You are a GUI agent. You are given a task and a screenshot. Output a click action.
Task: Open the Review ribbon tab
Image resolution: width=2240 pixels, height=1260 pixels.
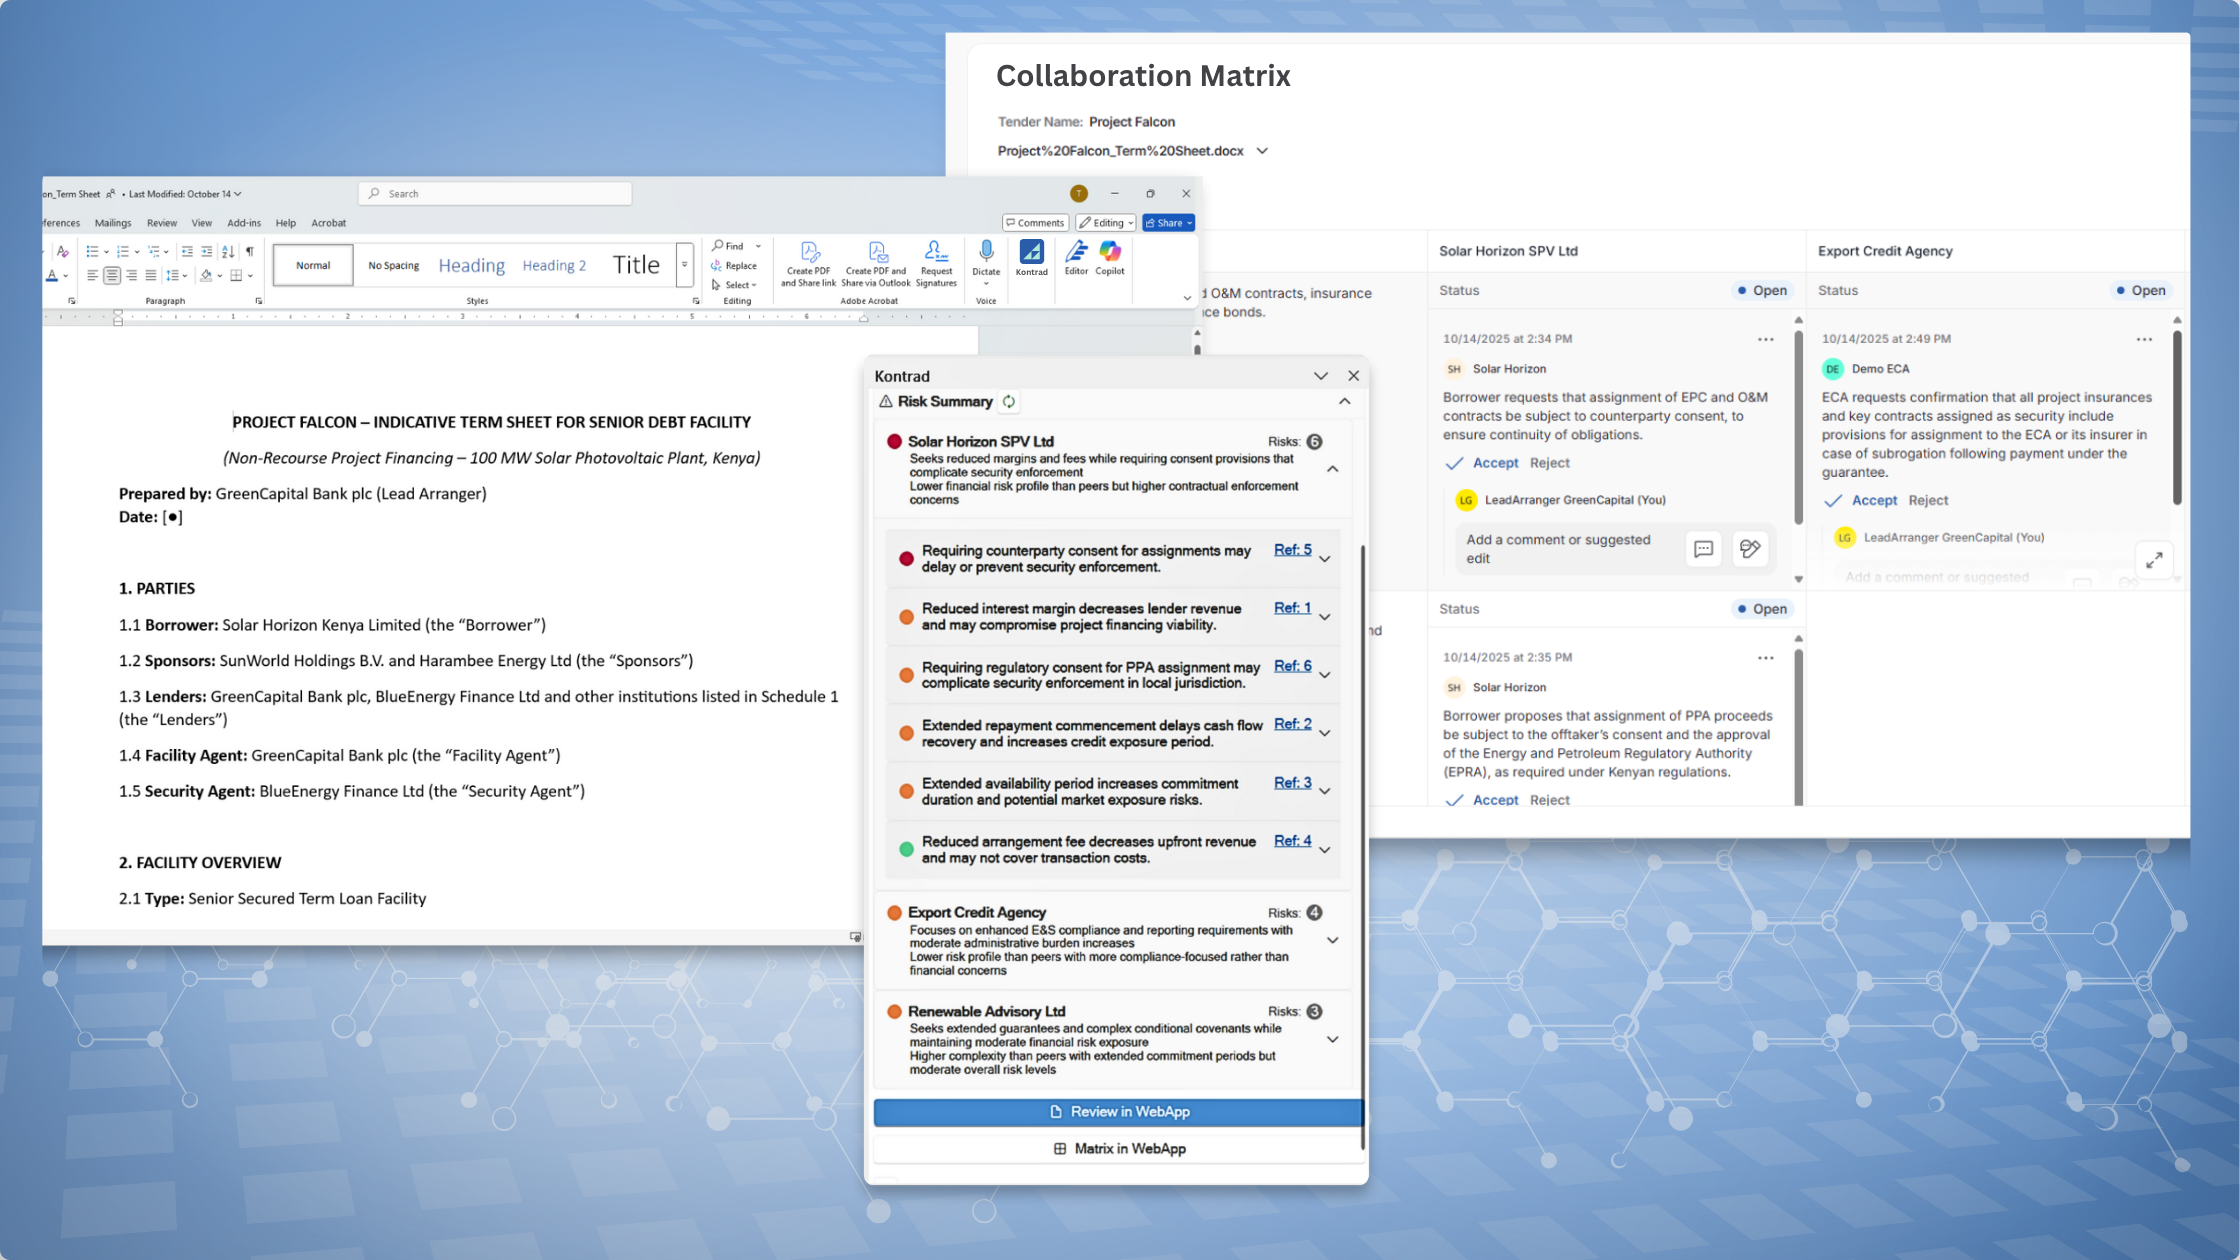162,223
